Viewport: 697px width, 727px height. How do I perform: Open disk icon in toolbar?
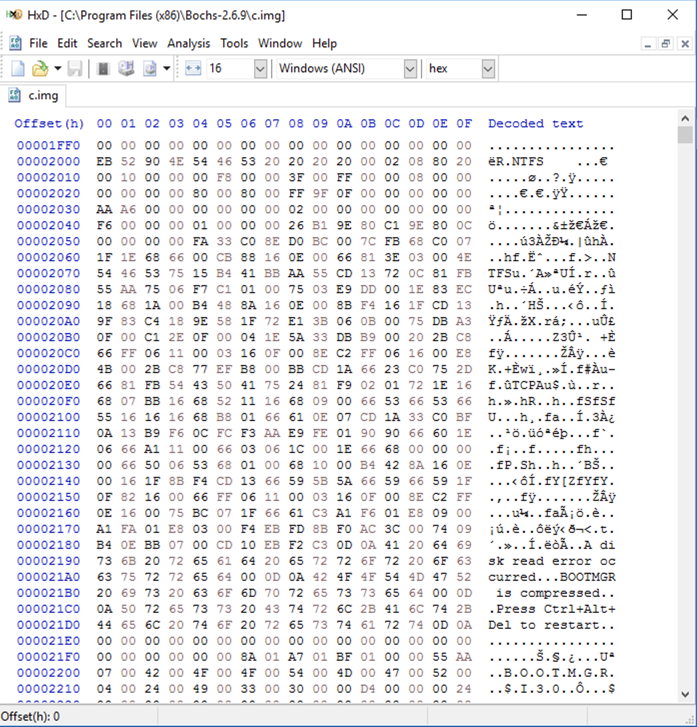coord(126,69)
